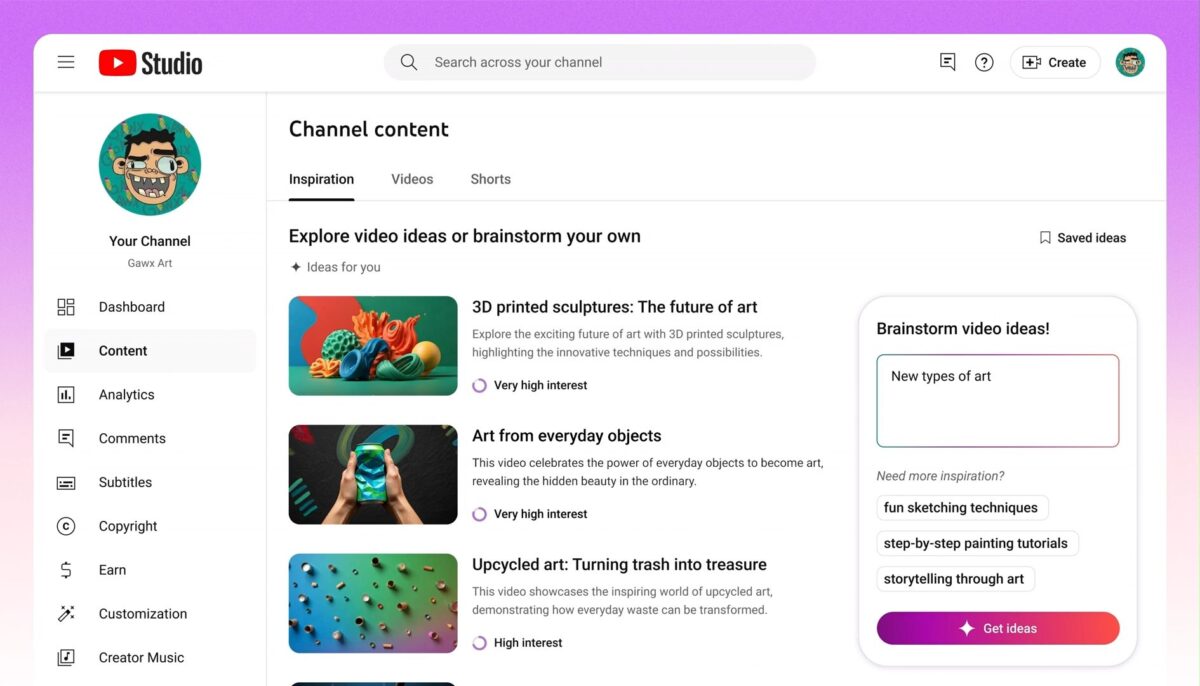Viewport: 1200px width, 686px height.
Task: Open the Art from everyday objects thumbnail
Action: (x=373, y=475)
